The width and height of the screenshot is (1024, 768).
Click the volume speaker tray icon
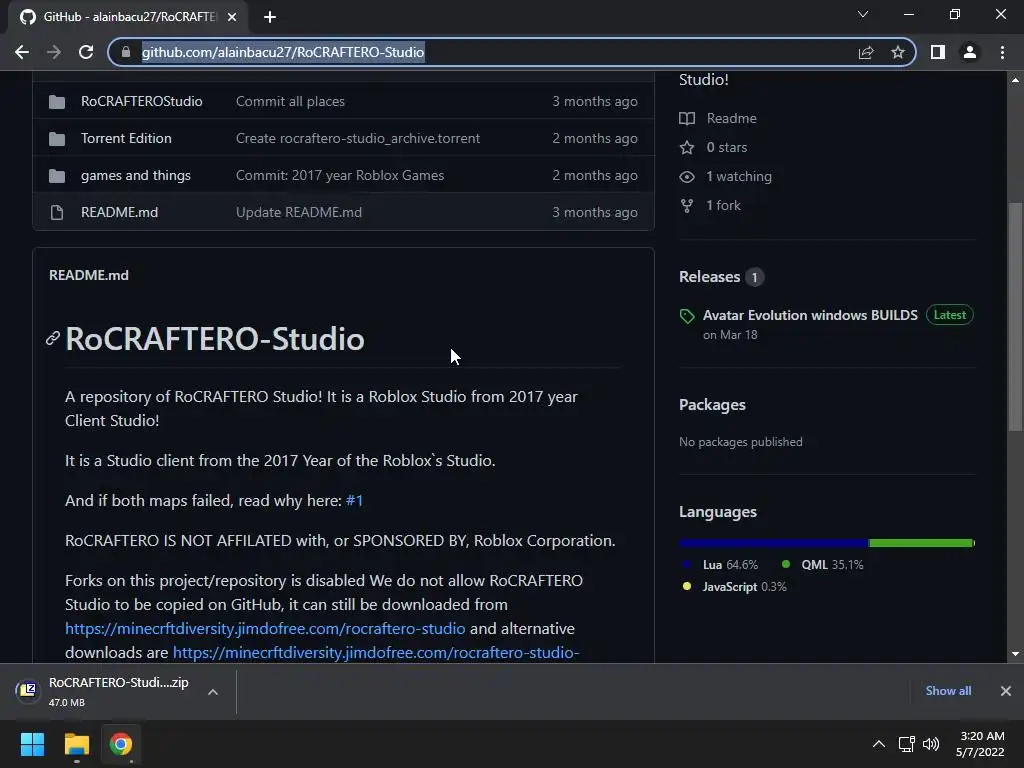point(931,744)
